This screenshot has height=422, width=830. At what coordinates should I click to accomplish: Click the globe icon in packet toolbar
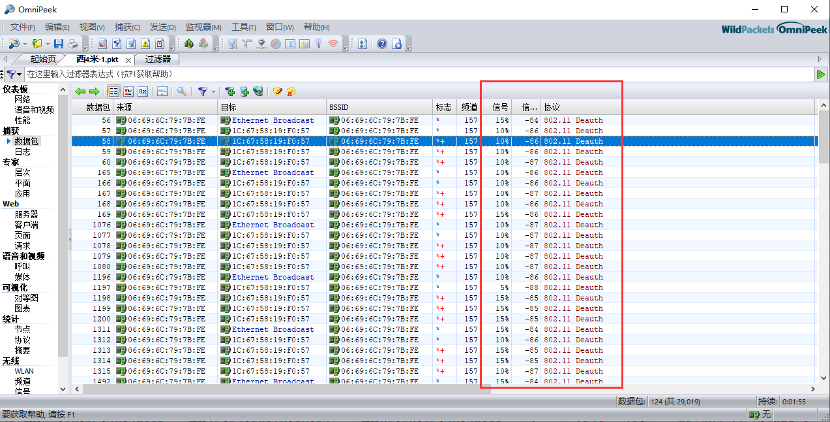click(258, 92)
